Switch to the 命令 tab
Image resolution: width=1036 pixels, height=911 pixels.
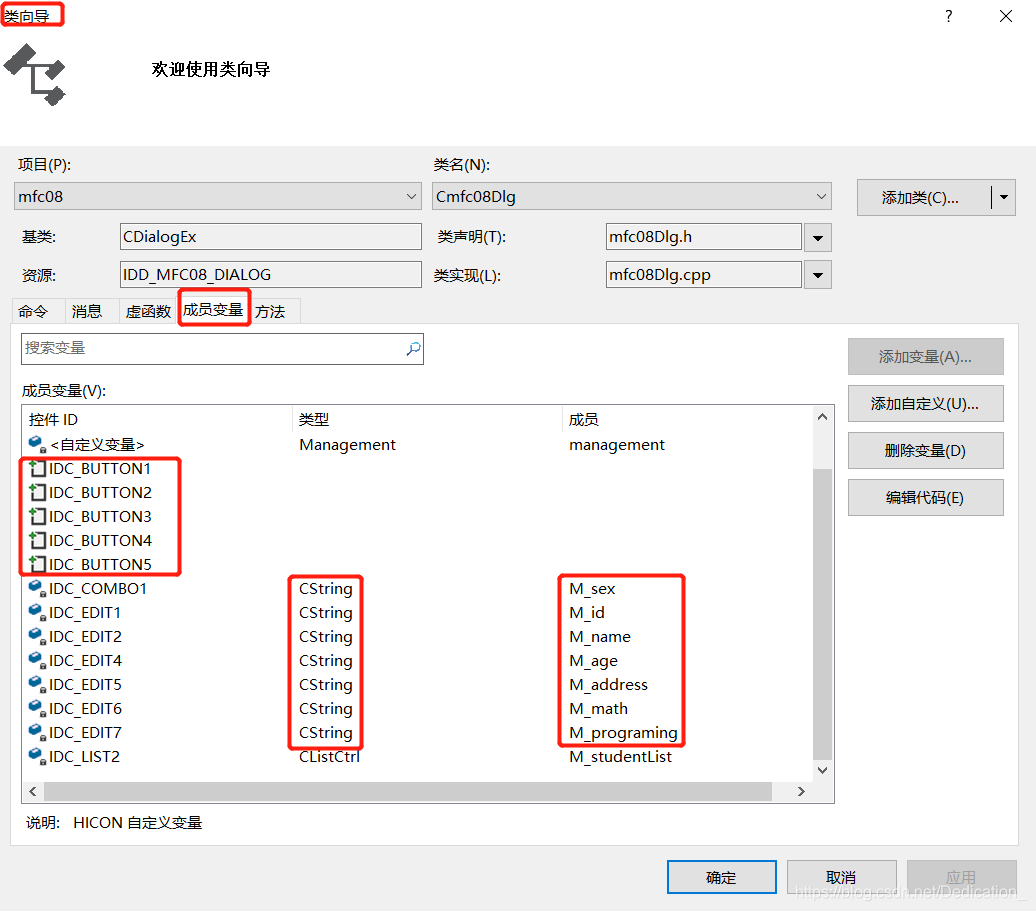33,311
